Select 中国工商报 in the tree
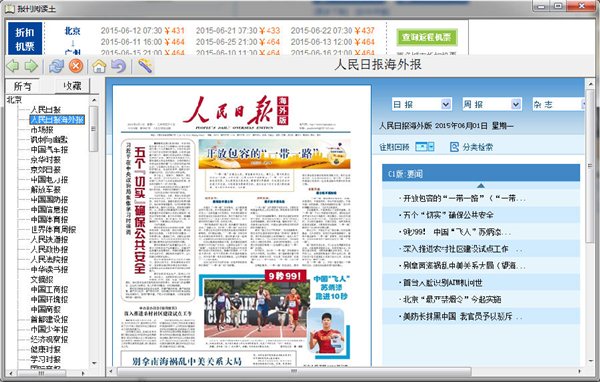Image resolution: width=600 pixels, height=382 pixels. tap(49, 289)
